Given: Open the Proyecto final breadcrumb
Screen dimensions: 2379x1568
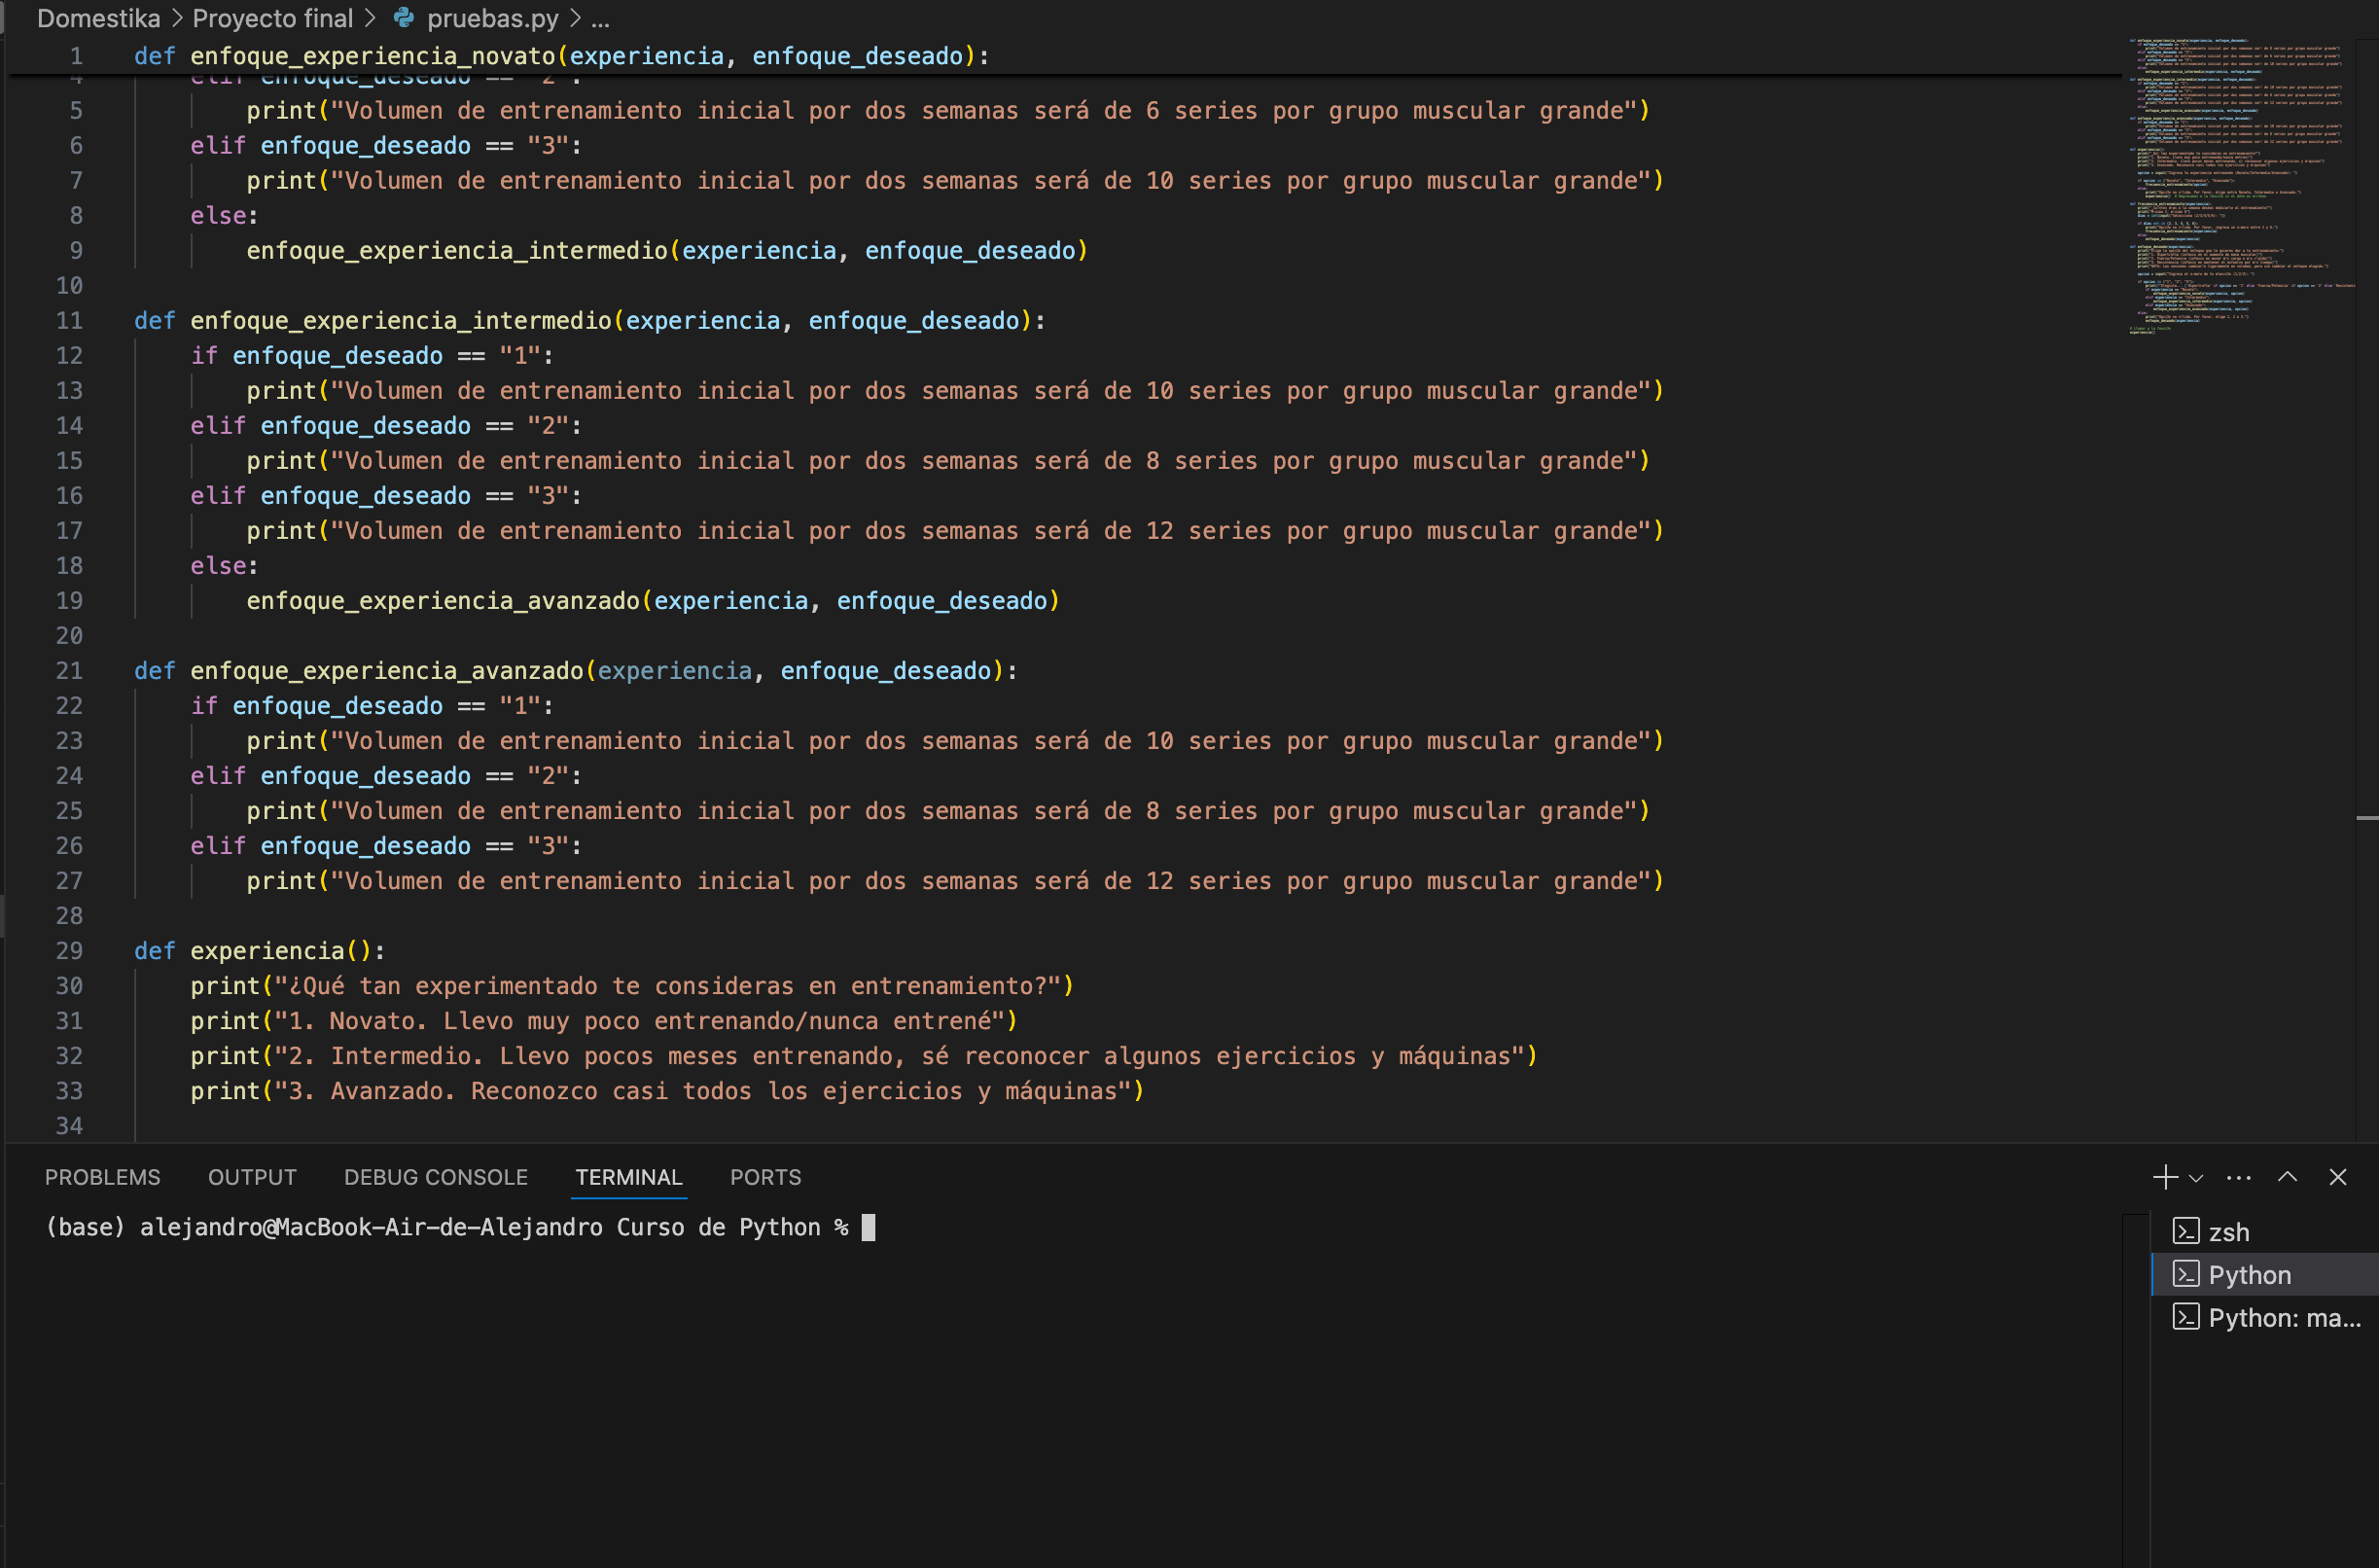Looking at the screenshot, I should point(272,18).
